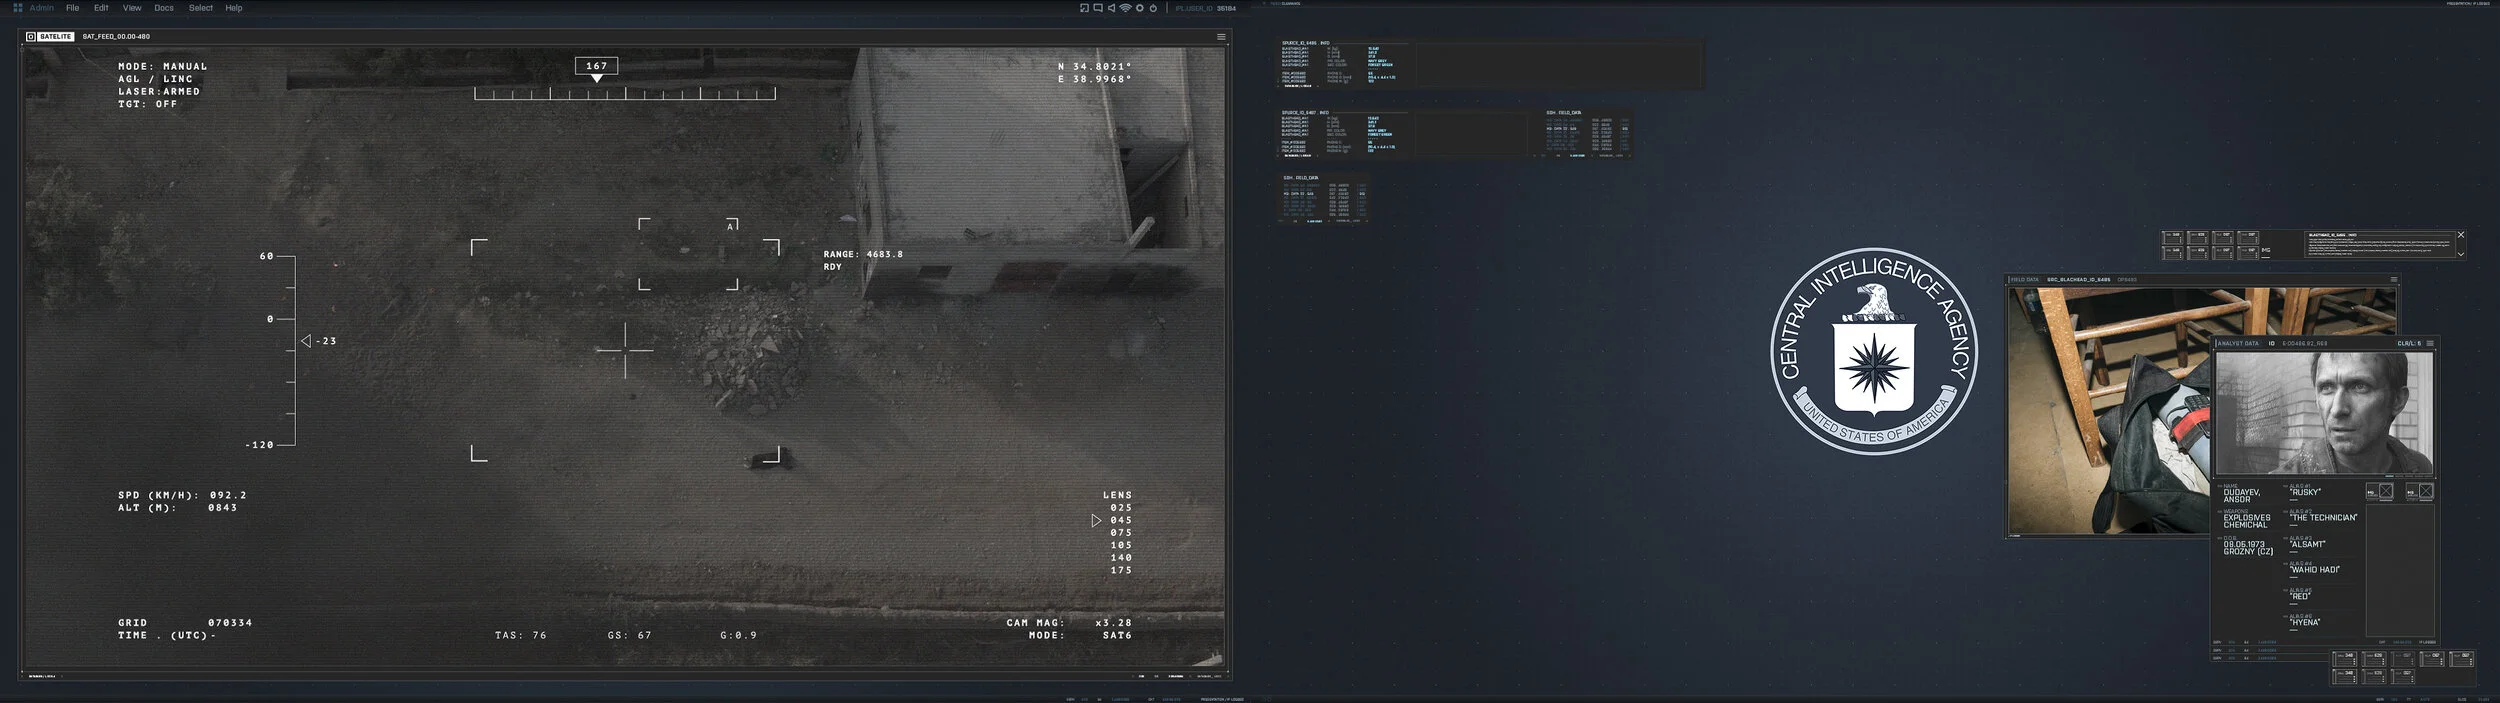The image size is (2500, 703).
Task: Click the FIELD DATA header label
Action: 2024,280
